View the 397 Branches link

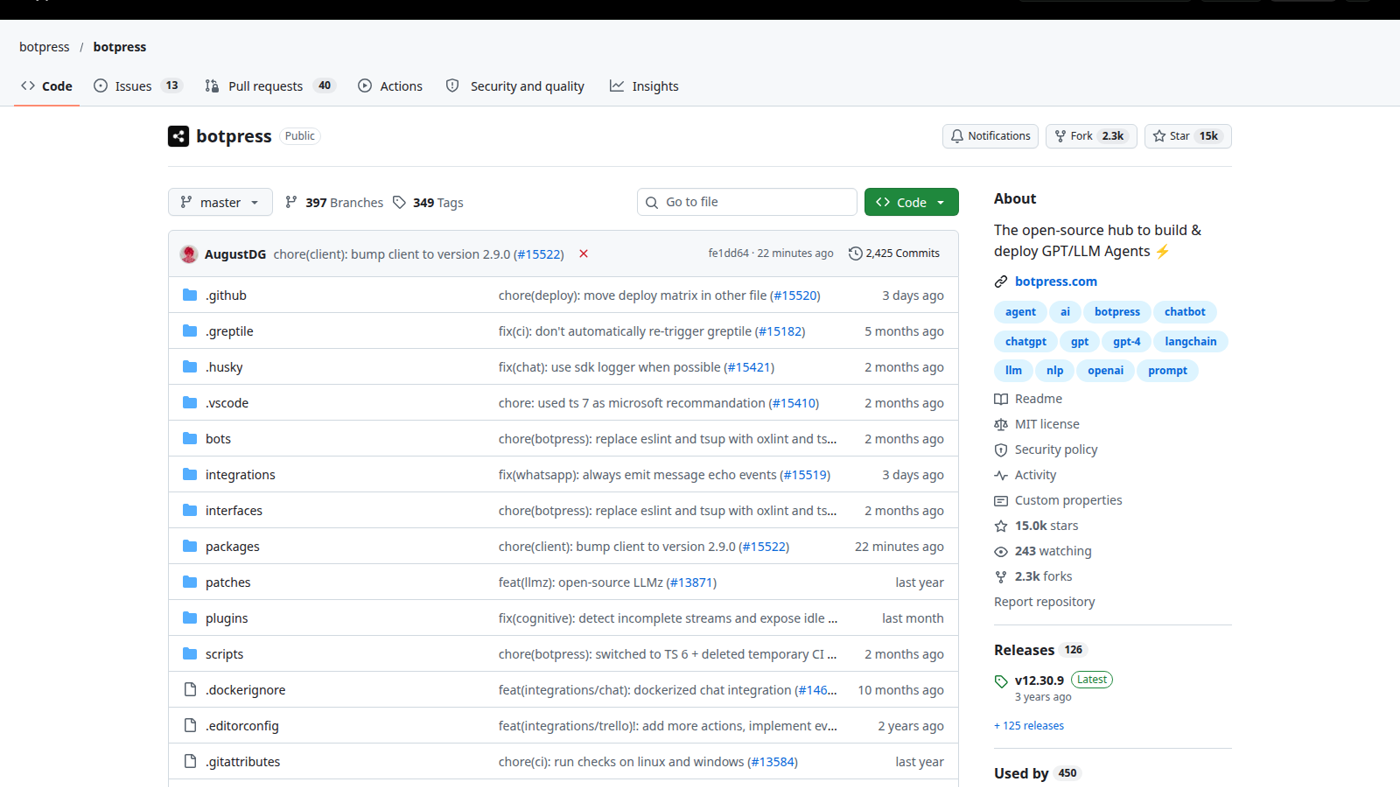(x=334, y=202)
